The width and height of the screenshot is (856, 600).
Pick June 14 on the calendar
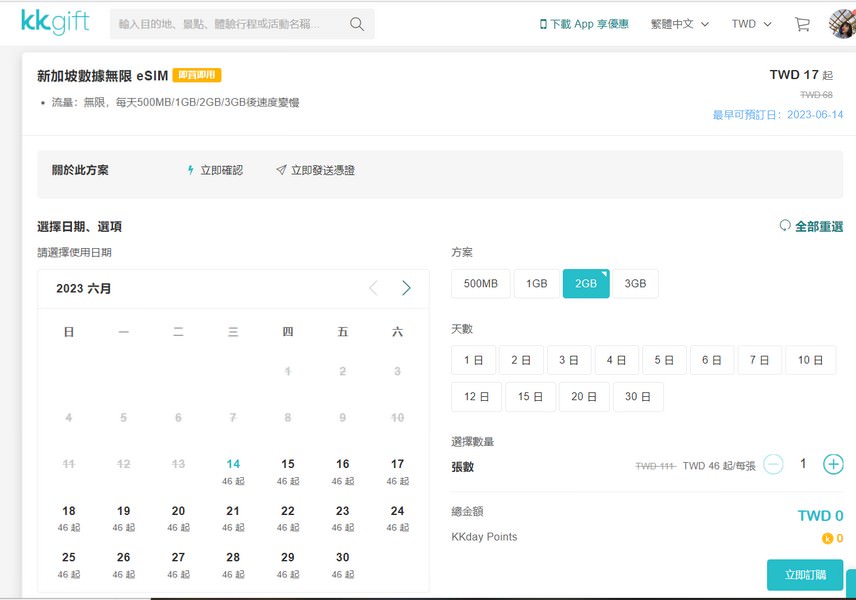tap(233, 472)
